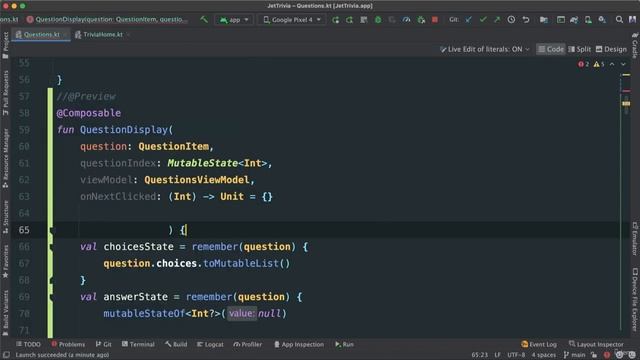Click the red error stripe marker on scrollbar
Viewport: 640px width, 360px height.
(626, 91)
